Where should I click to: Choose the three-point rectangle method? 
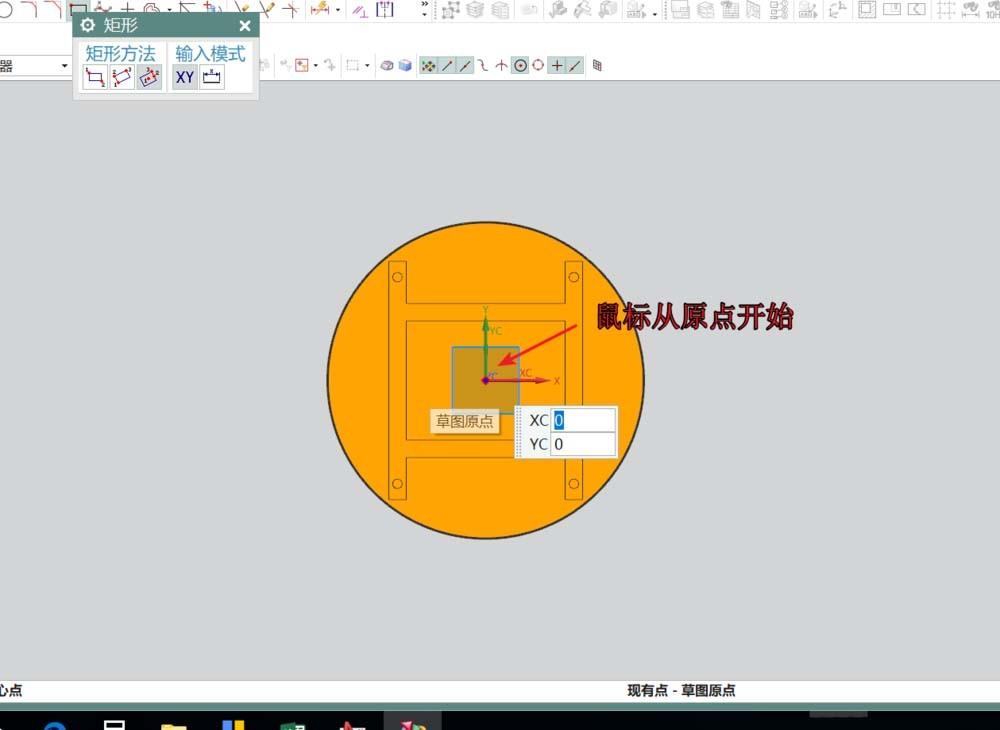[122, 77]
